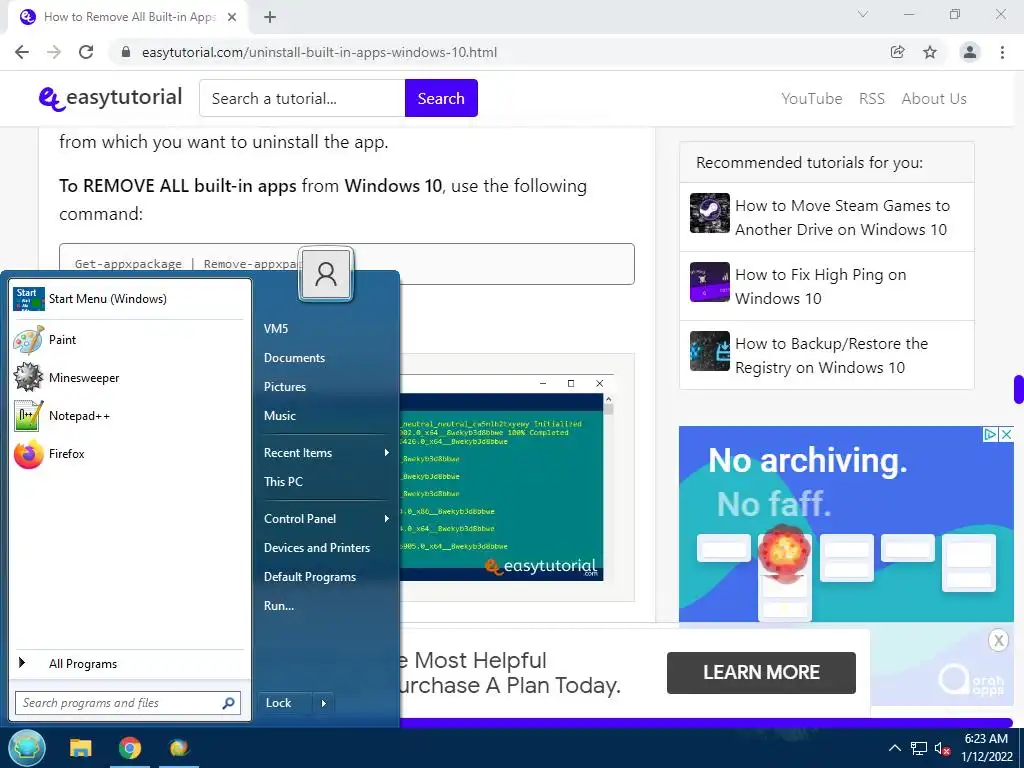Viewport: 1024px width, 768px height.
Task: Click the Chrome address bar URL
Action: tap(319, 52)
